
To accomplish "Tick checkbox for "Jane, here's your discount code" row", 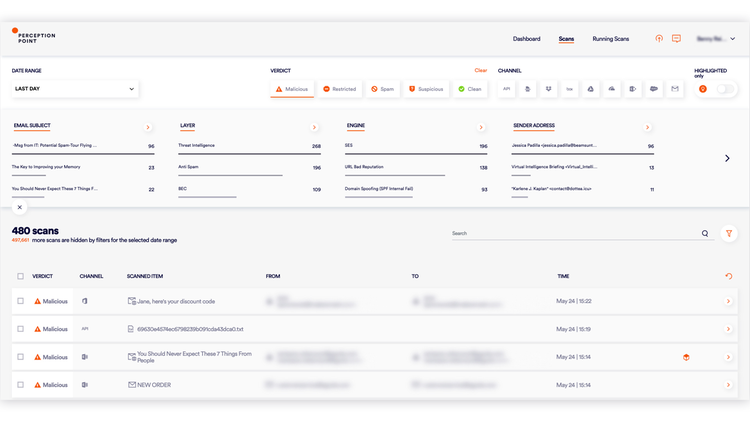I will (x=20, y=300).
